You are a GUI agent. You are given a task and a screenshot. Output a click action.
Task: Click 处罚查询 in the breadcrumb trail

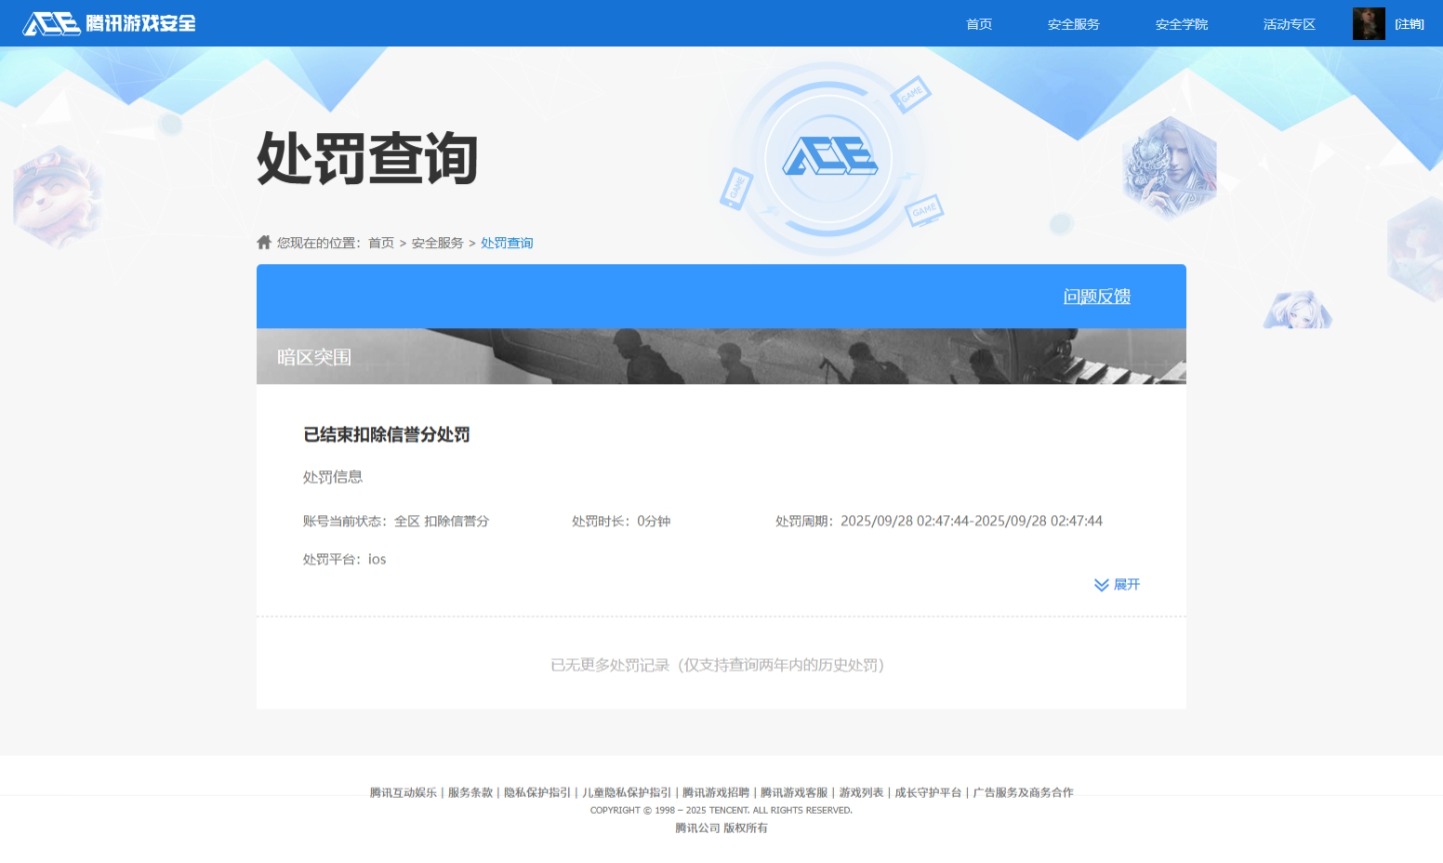tap(507, 243)
